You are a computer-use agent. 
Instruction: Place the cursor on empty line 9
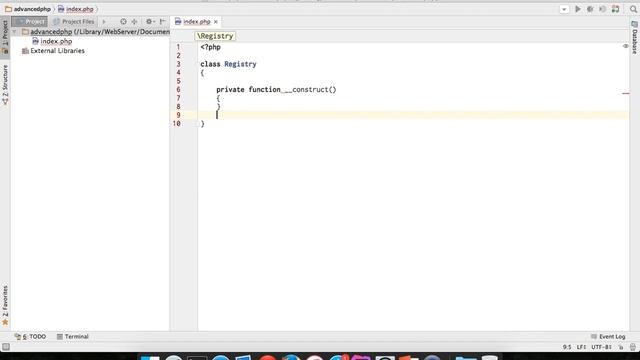click(412, 115)
